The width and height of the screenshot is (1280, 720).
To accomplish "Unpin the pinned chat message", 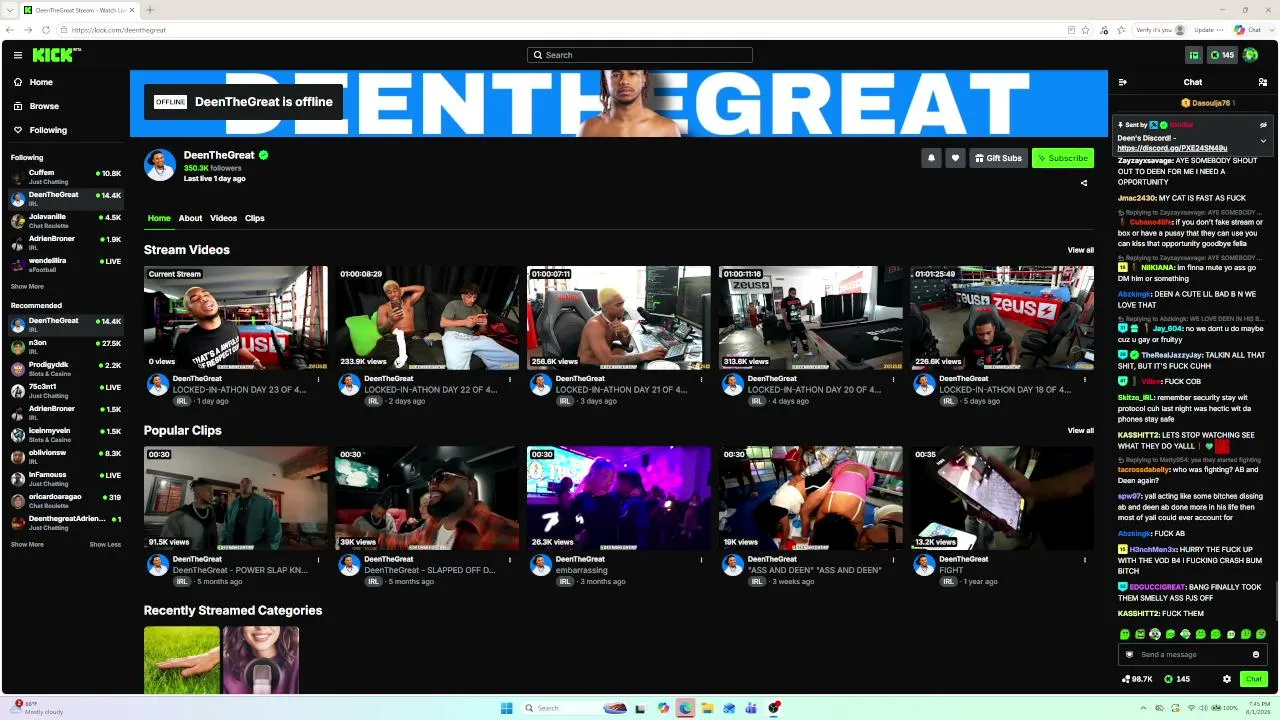I will (x=1263, y=125).
